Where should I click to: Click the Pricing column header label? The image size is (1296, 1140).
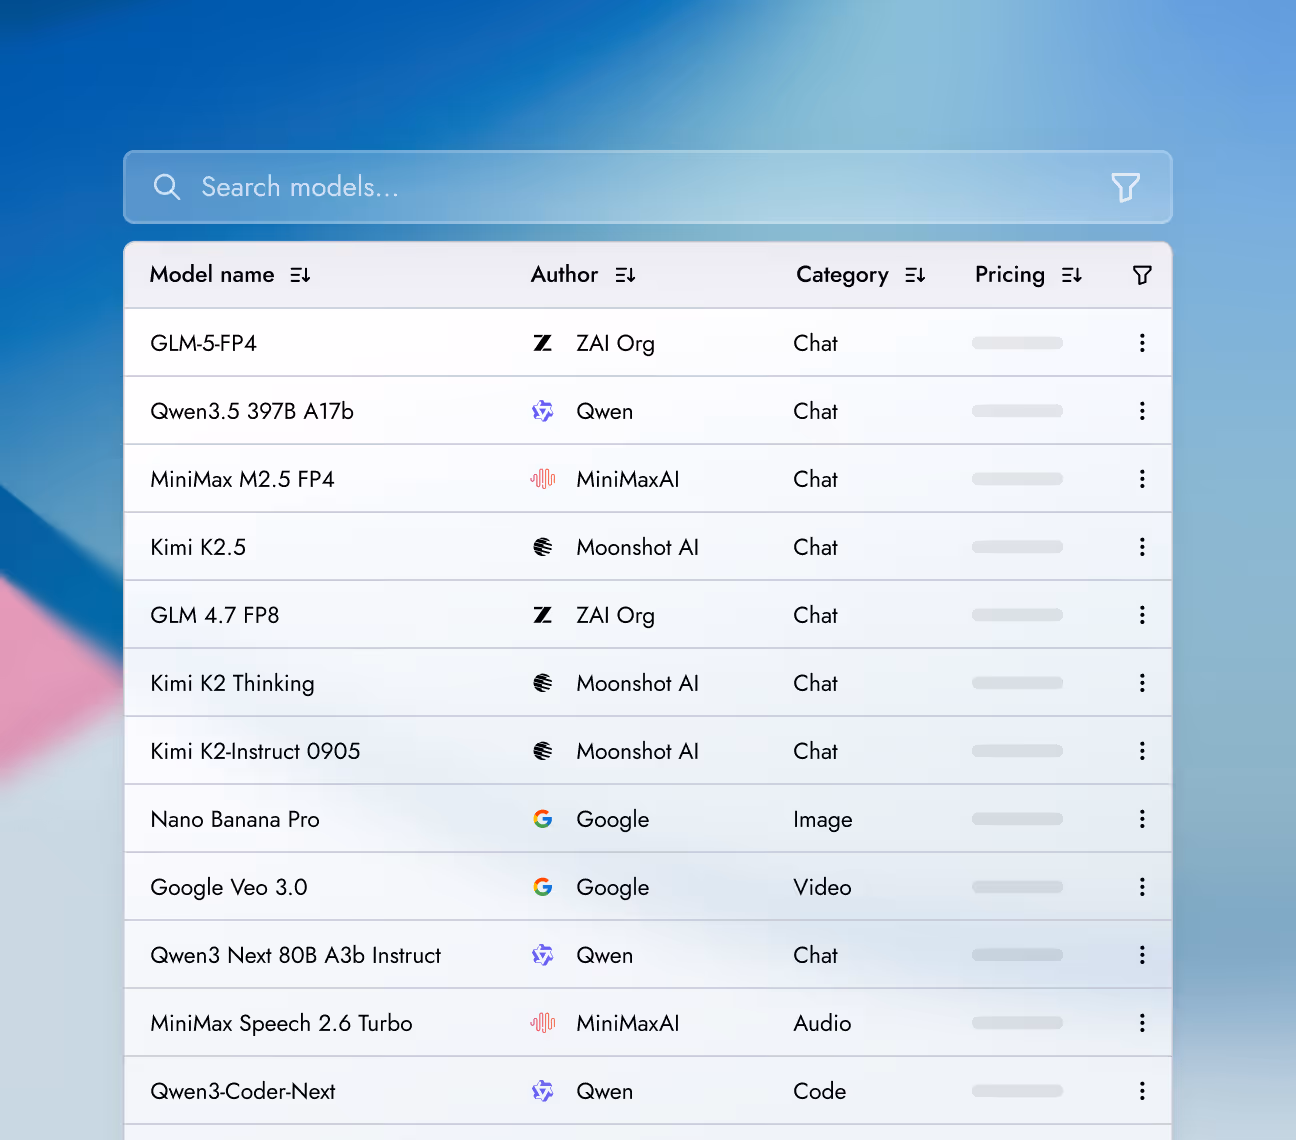1010,275
